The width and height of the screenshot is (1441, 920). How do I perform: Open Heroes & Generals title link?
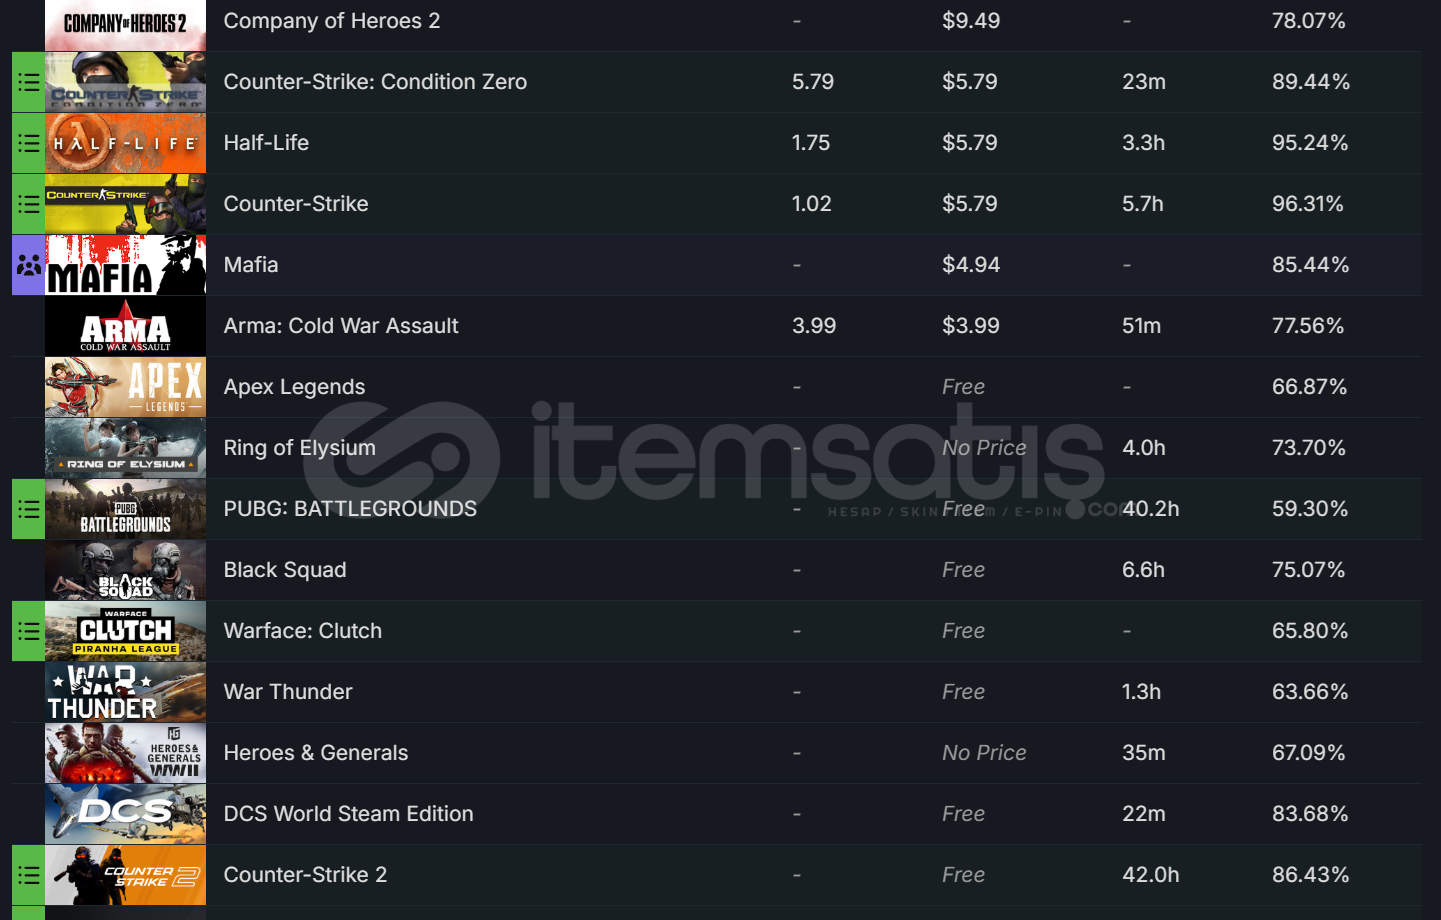click(316, 753)
